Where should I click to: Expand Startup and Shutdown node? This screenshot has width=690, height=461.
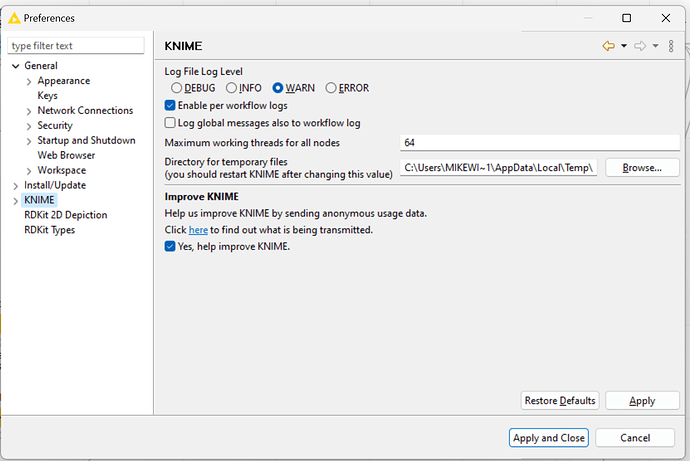pos(29,141)
